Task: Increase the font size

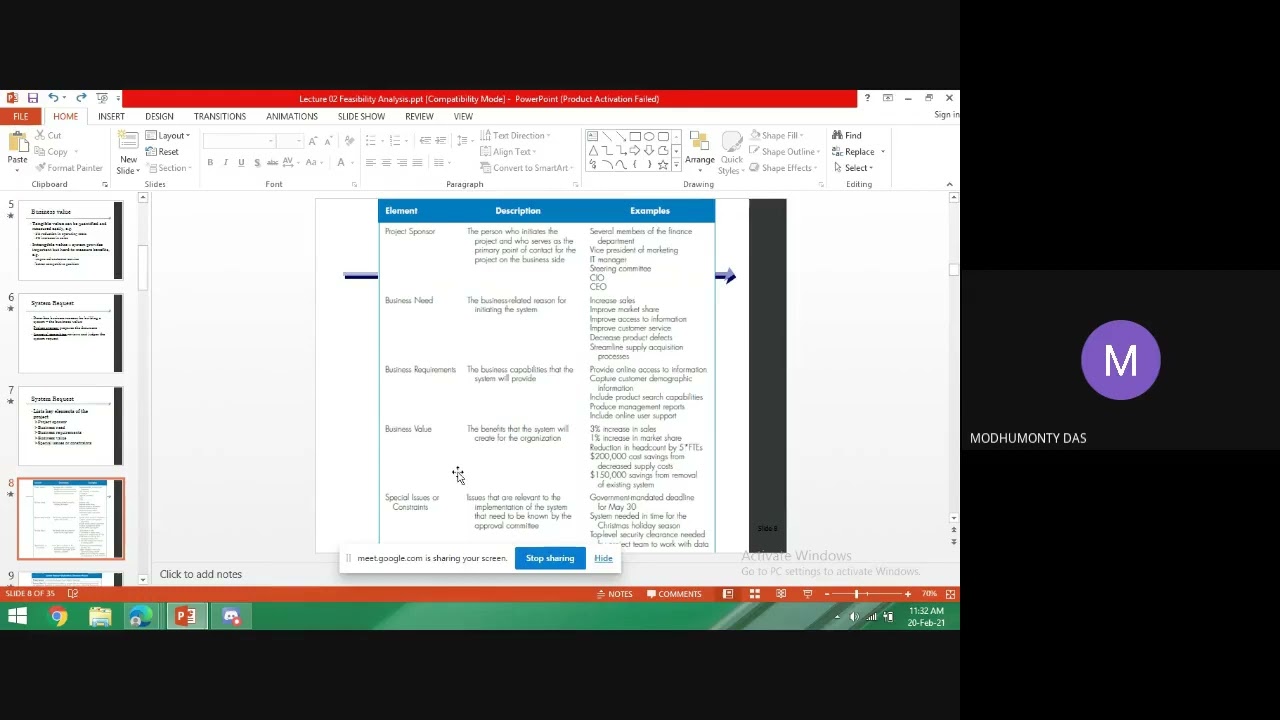Action: (312, 141)
